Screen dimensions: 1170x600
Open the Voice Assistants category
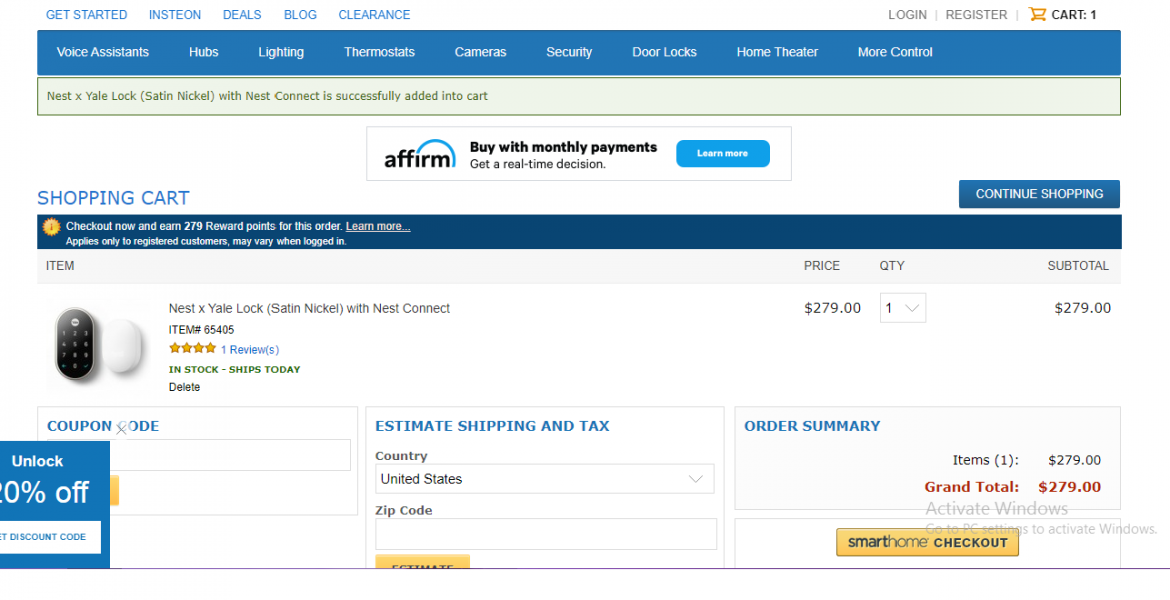click(x=103, y=52)
